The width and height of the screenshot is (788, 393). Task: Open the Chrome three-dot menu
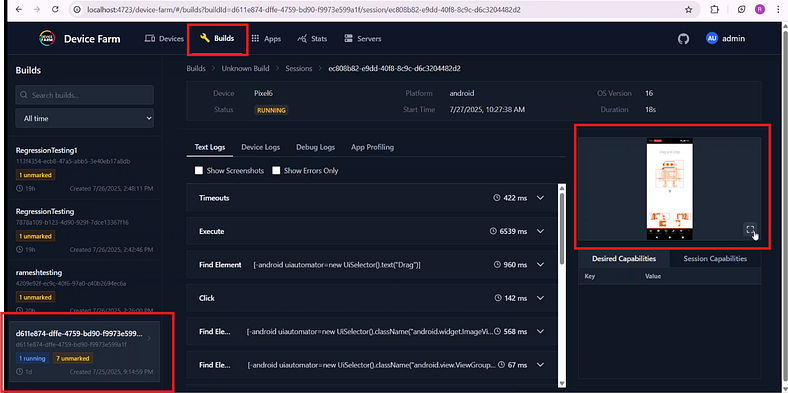[778, 10]
